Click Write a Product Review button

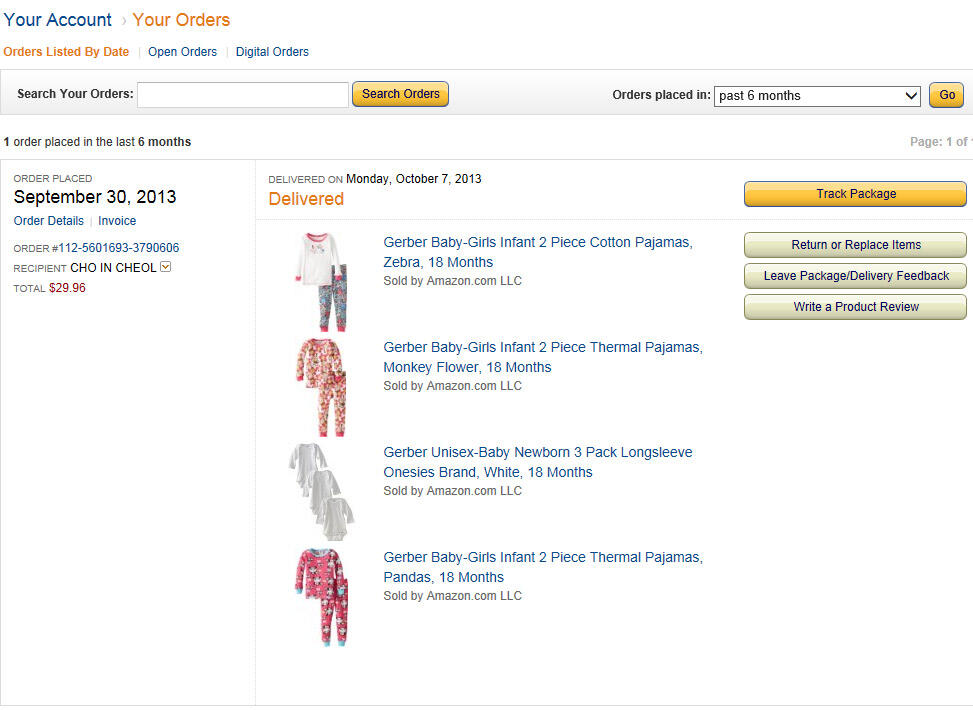855,307
